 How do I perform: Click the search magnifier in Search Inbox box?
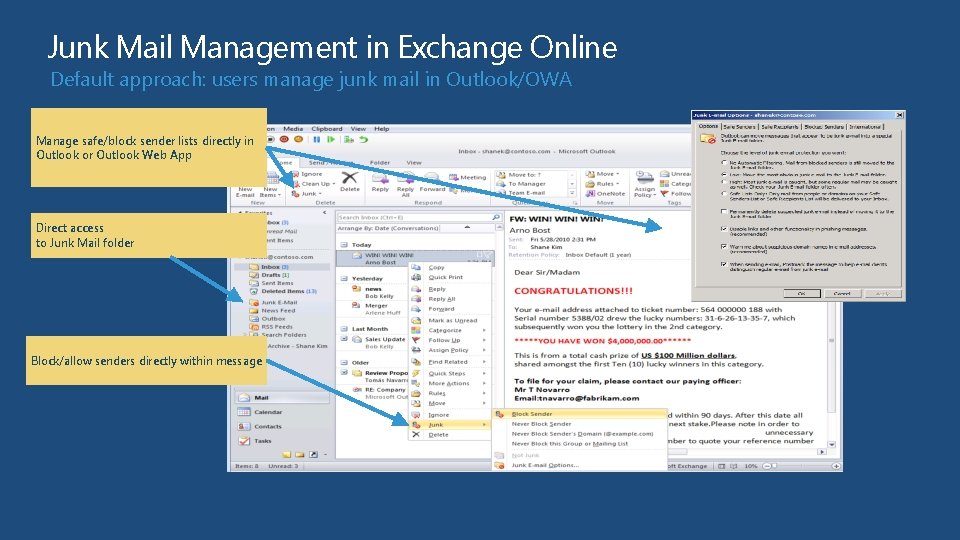(495, 217)
